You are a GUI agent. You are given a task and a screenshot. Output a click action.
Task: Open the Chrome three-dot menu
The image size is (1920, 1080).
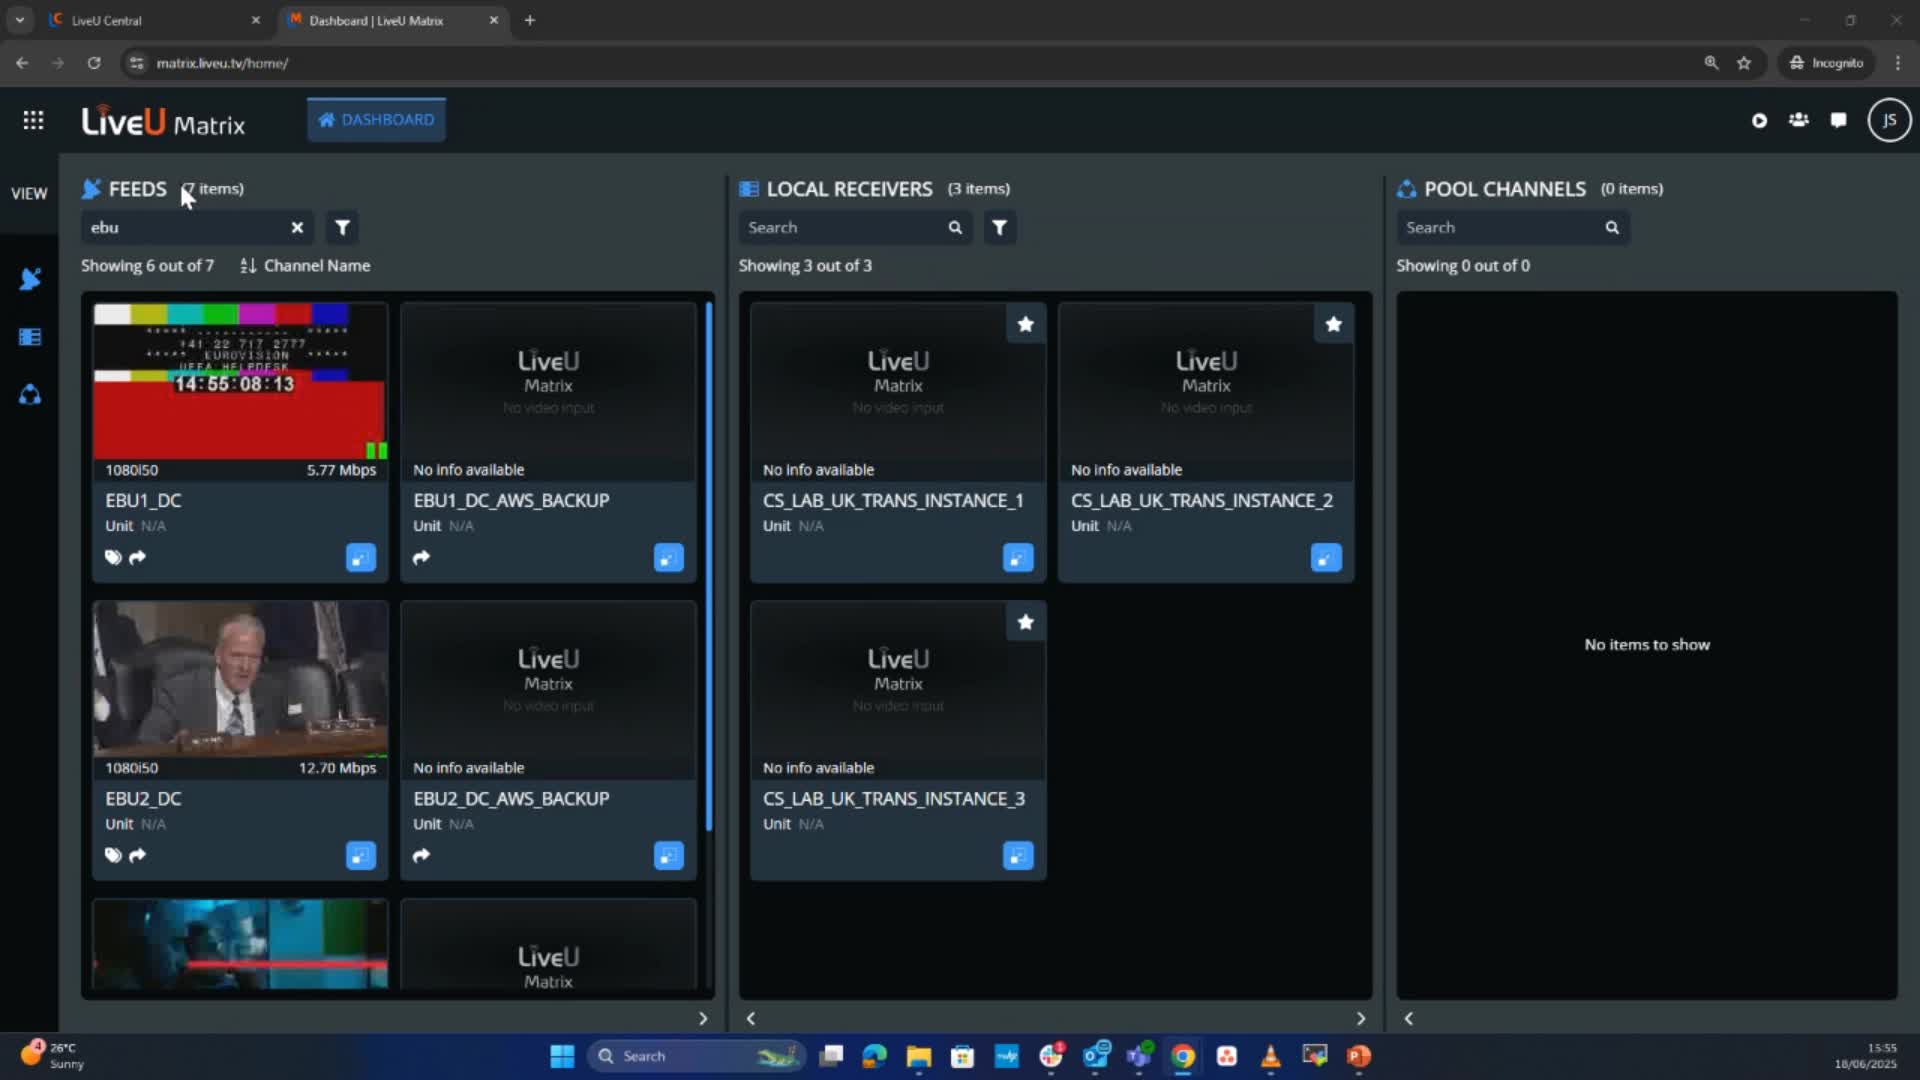click(x=1898, y=63)
